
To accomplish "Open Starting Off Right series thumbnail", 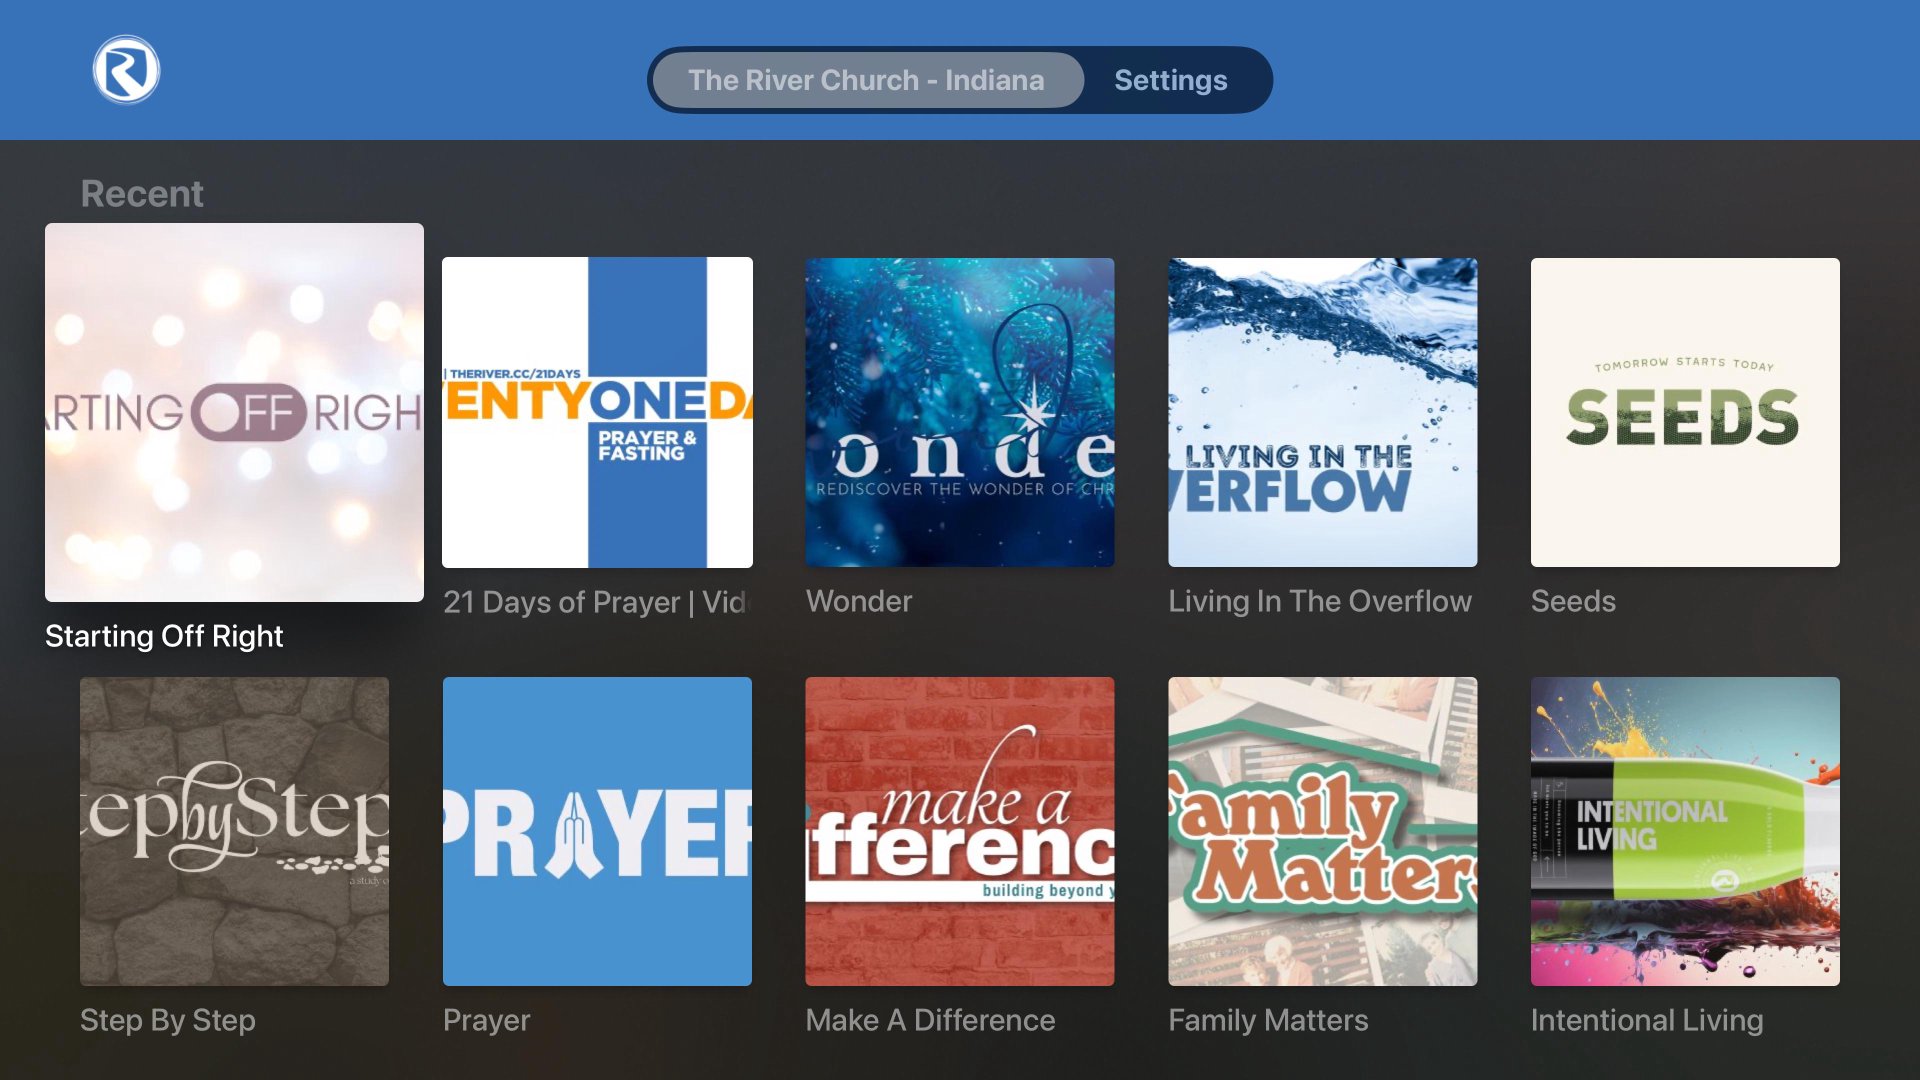I will pos(234,412).
